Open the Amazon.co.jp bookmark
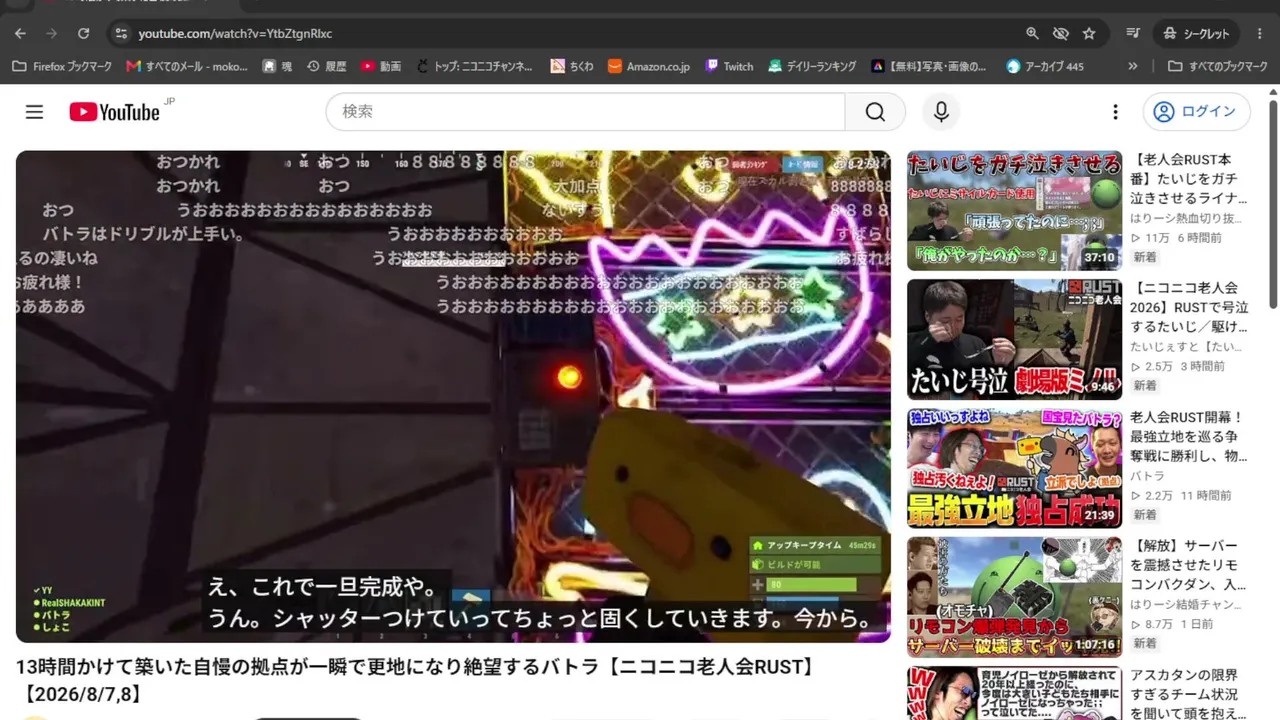The width and height of the screenshot is (1280, 720). click(x=648, y=66)
